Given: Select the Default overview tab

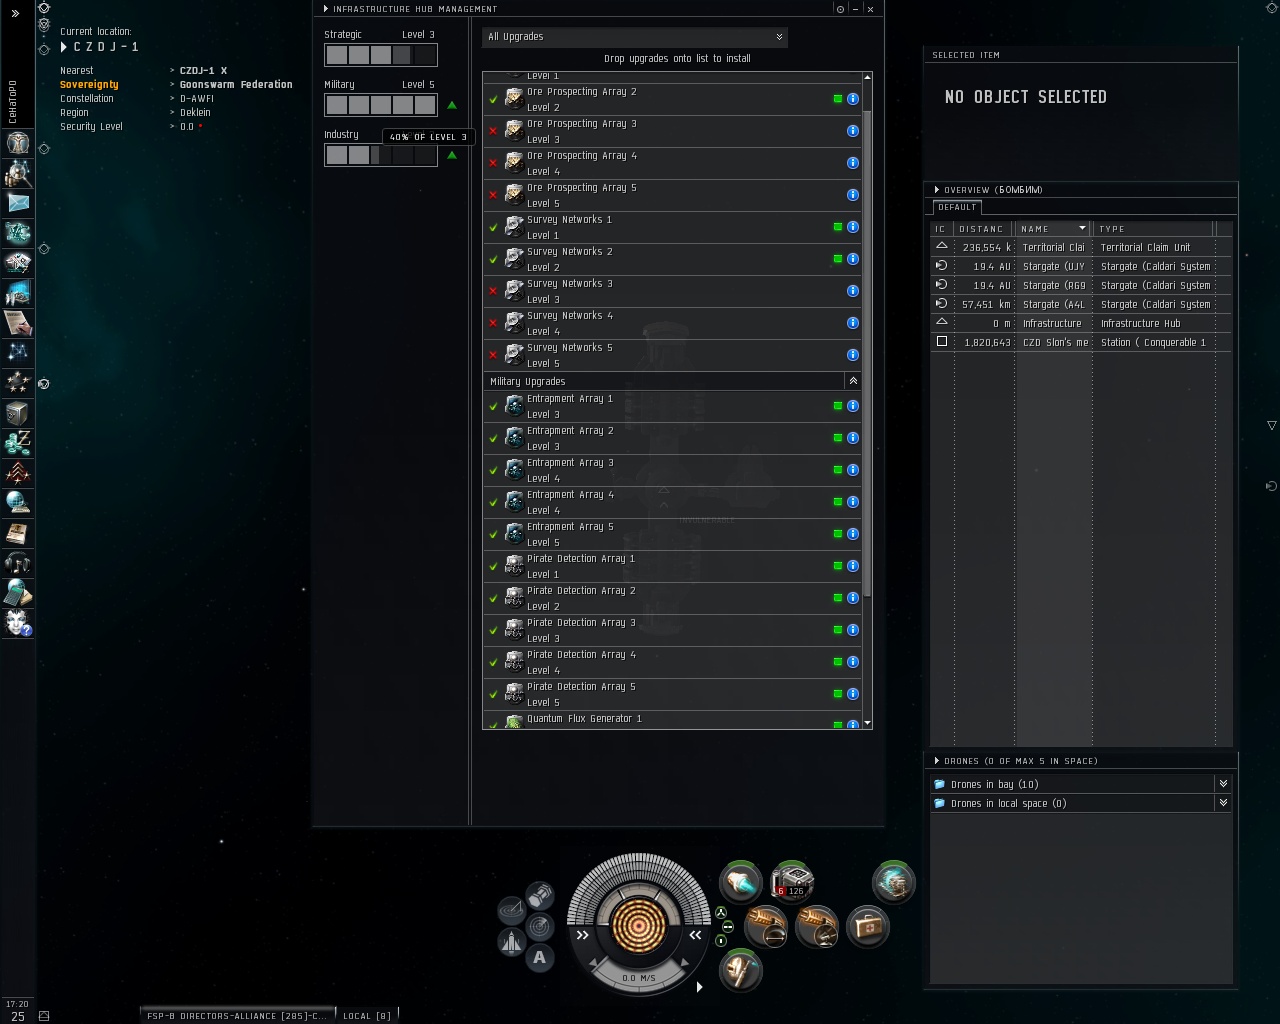Looking at the screenshot, I should 957,207.
